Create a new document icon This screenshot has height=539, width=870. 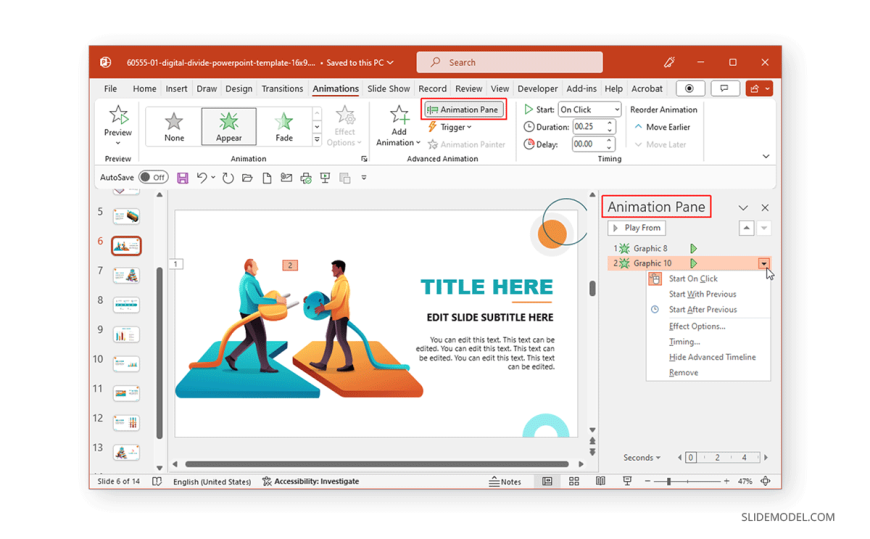point(267,178)
